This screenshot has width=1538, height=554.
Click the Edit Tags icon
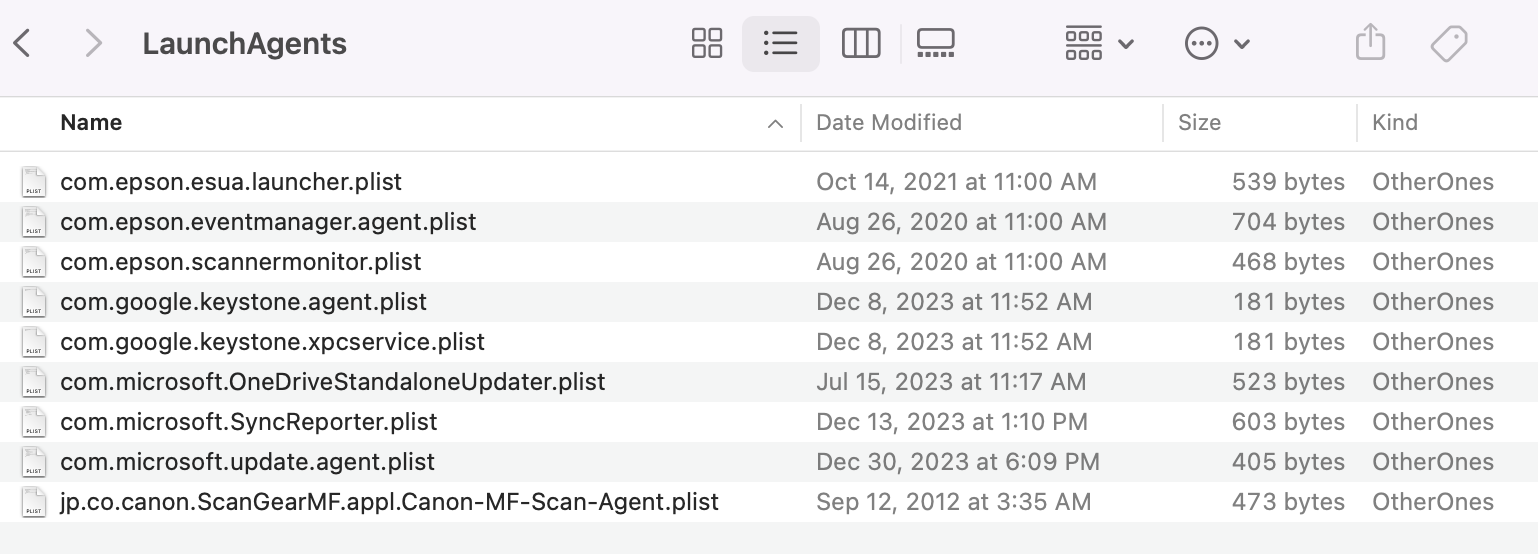1448,44
